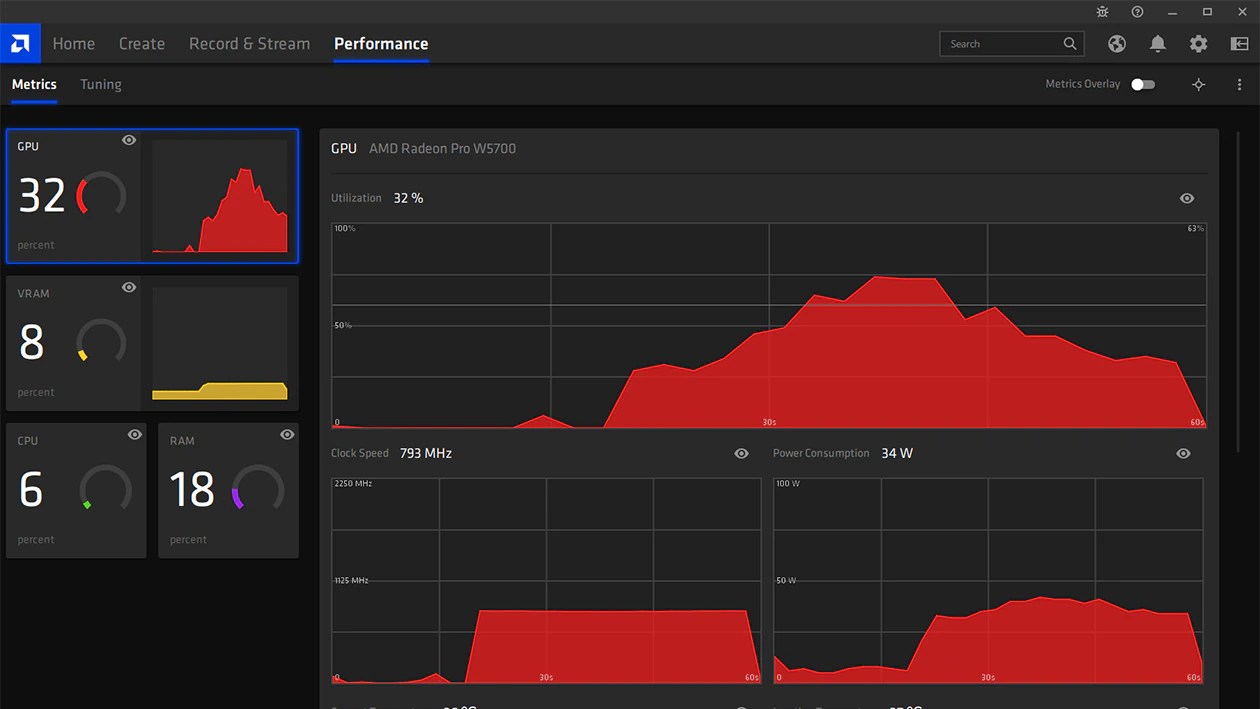Image resolution: width=1260 pixels, height=709 pixels.
Task: Click inside the Search field
Action: coord(1000,44)
